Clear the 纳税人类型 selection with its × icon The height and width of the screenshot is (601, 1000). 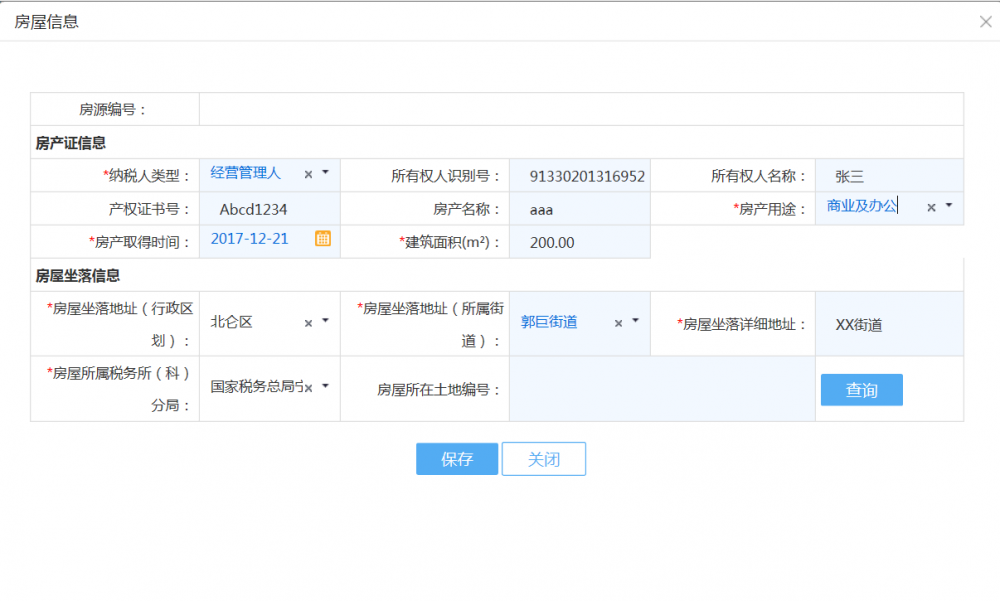[308, 174]
